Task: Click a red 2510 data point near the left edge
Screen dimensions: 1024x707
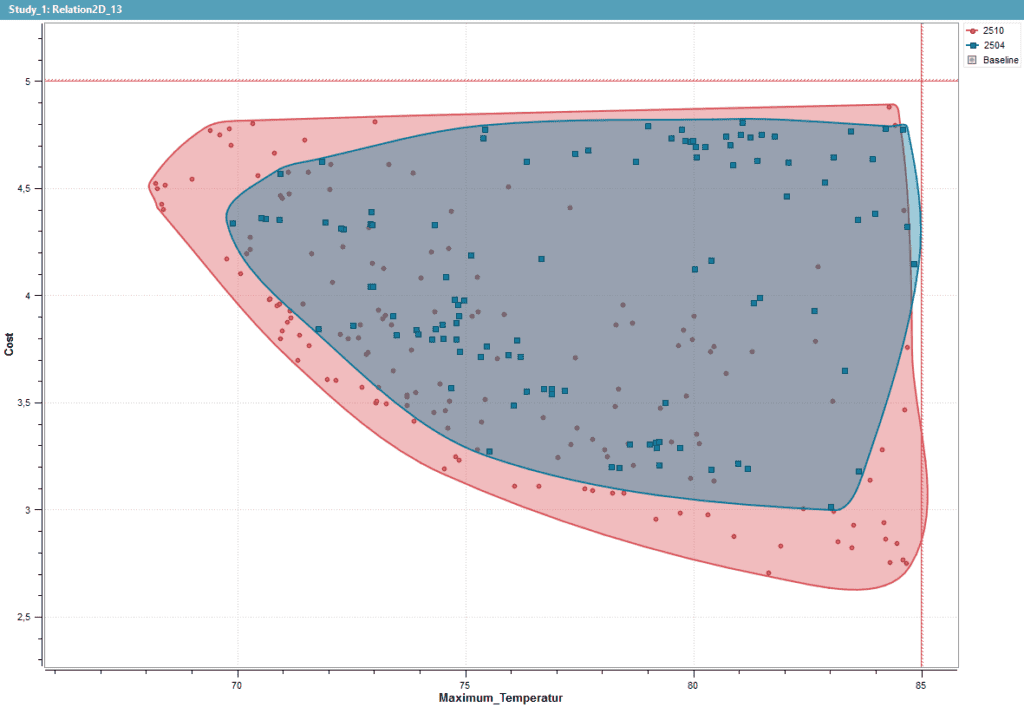Action: click(155, 185)
